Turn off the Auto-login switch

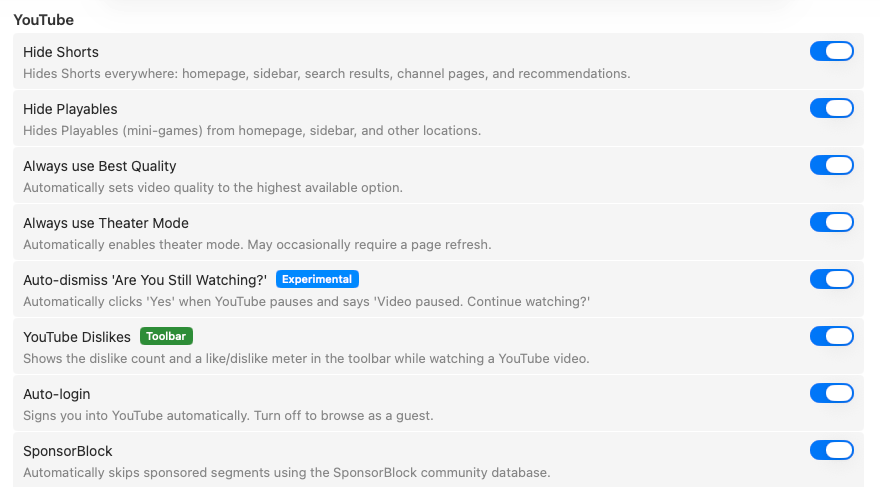pos(832,393)
